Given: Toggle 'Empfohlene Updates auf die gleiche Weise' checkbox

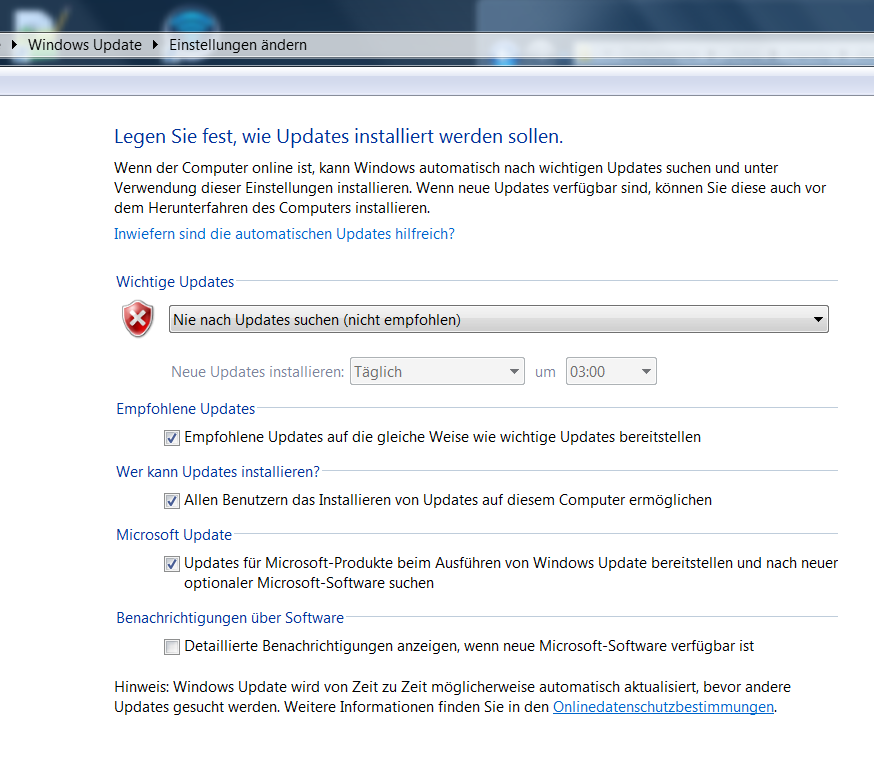Looking at the screenshot, I should 172,438.
